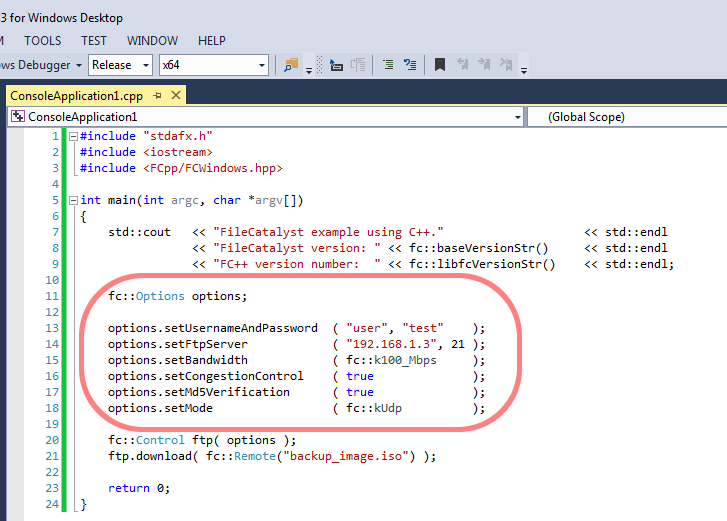Go to next bookmark icon
The image size is (727, 521).
tap(486, 65)
